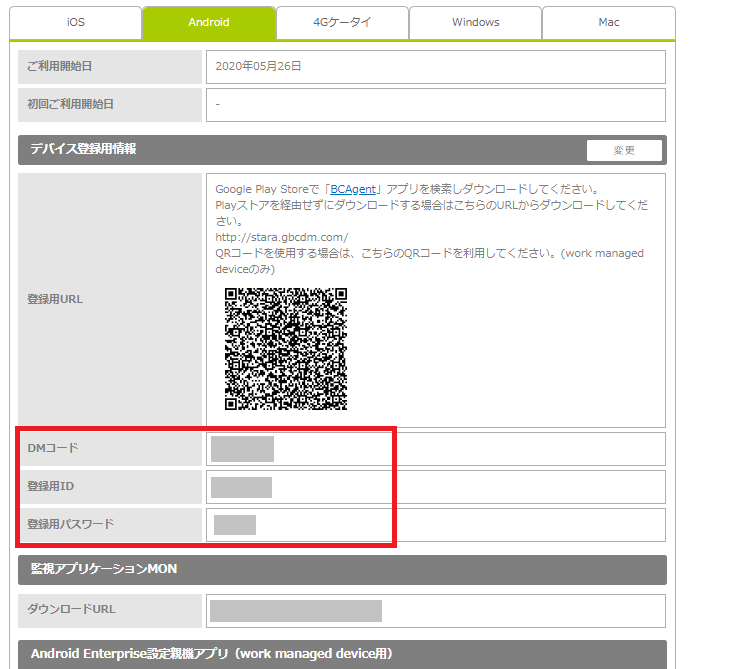Click the registration QR code image
Viewport: 739px width, 669px height.
[285, 349]
